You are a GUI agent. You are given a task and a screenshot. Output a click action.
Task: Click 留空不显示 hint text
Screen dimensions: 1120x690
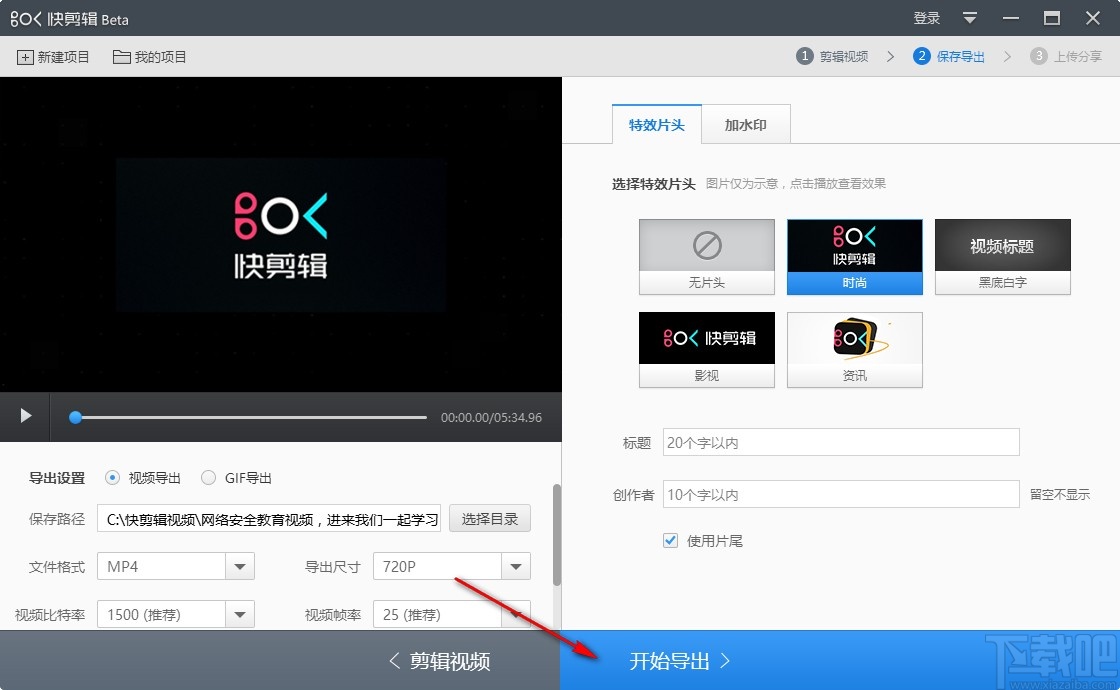click(1060, 494)
